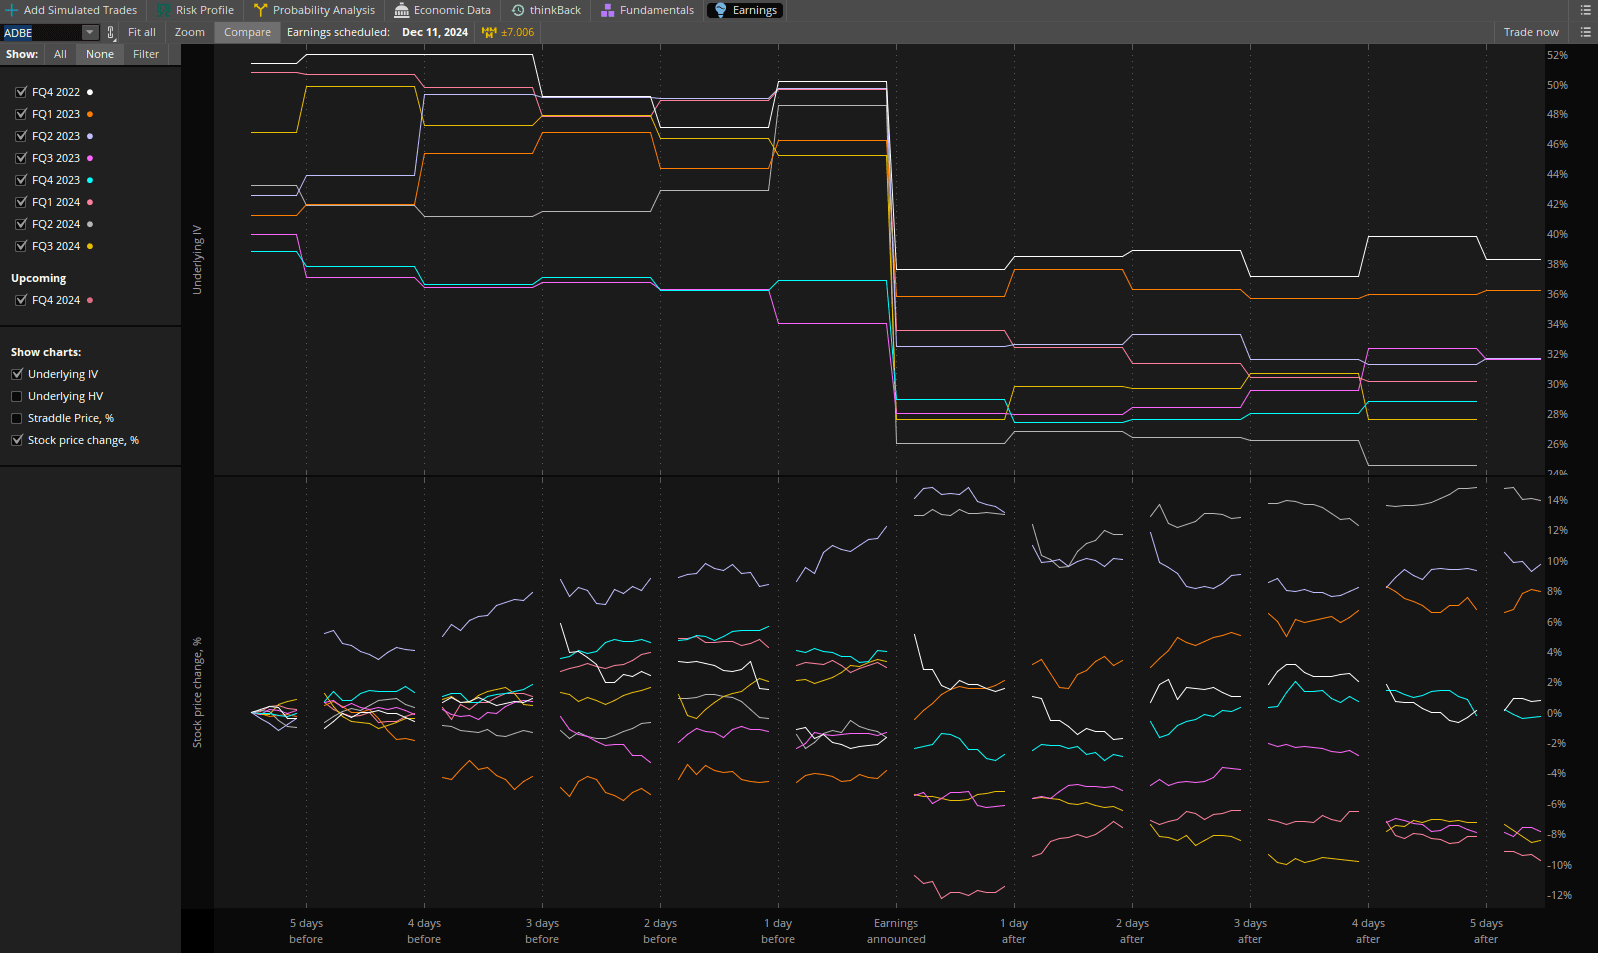Open the Risk Profile tab
This screenshot has height=953, width=1598.
coord(195,10)
